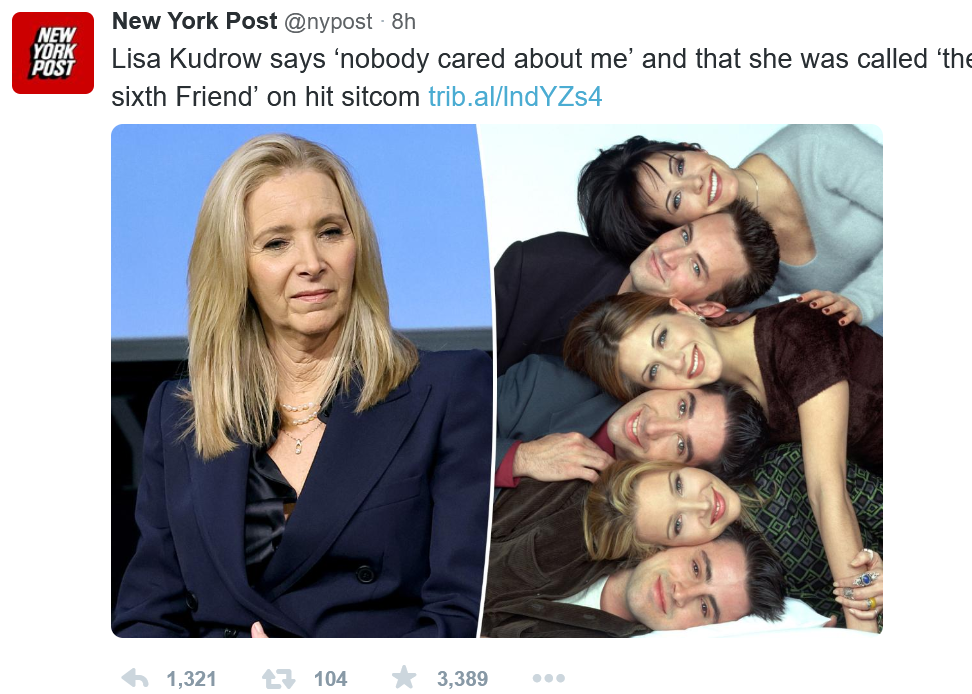Open the trib.al/lndYZs4 article link
The height and width of the screenshot is (694, 972).
click(515, 97)
